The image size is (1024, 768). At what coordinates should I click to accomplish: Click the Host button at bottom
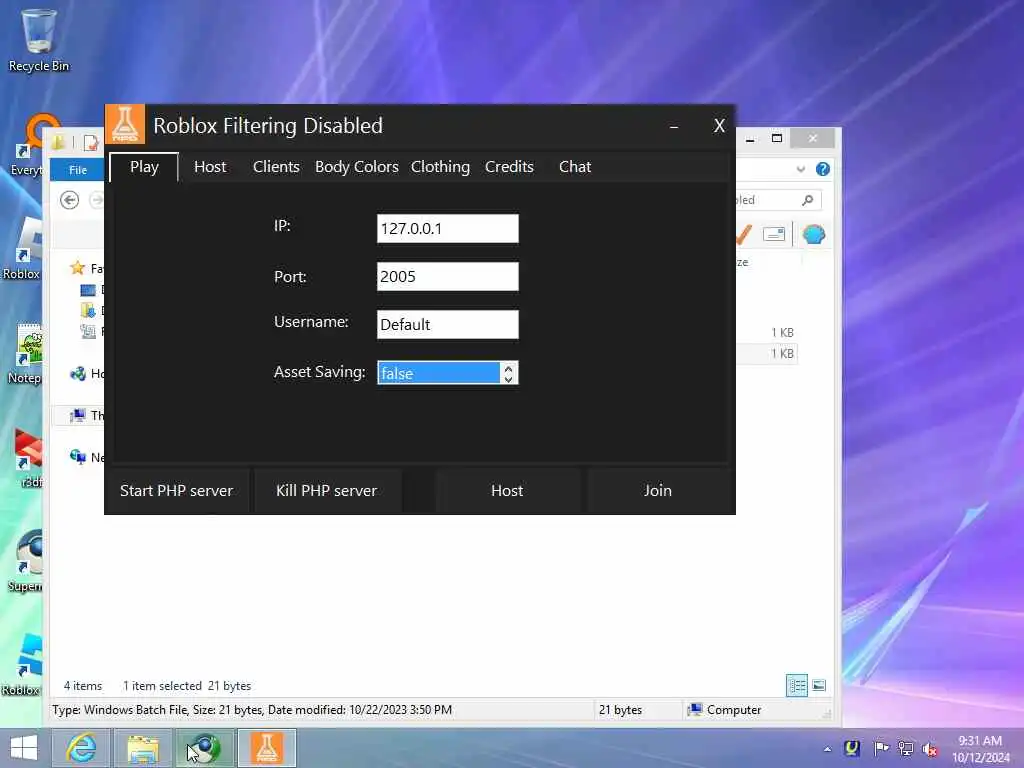click(507, 490)
